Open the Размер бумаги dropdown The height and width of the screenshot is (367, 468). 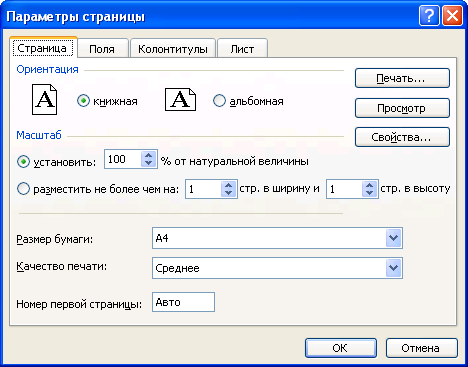(x=393, y=238)
